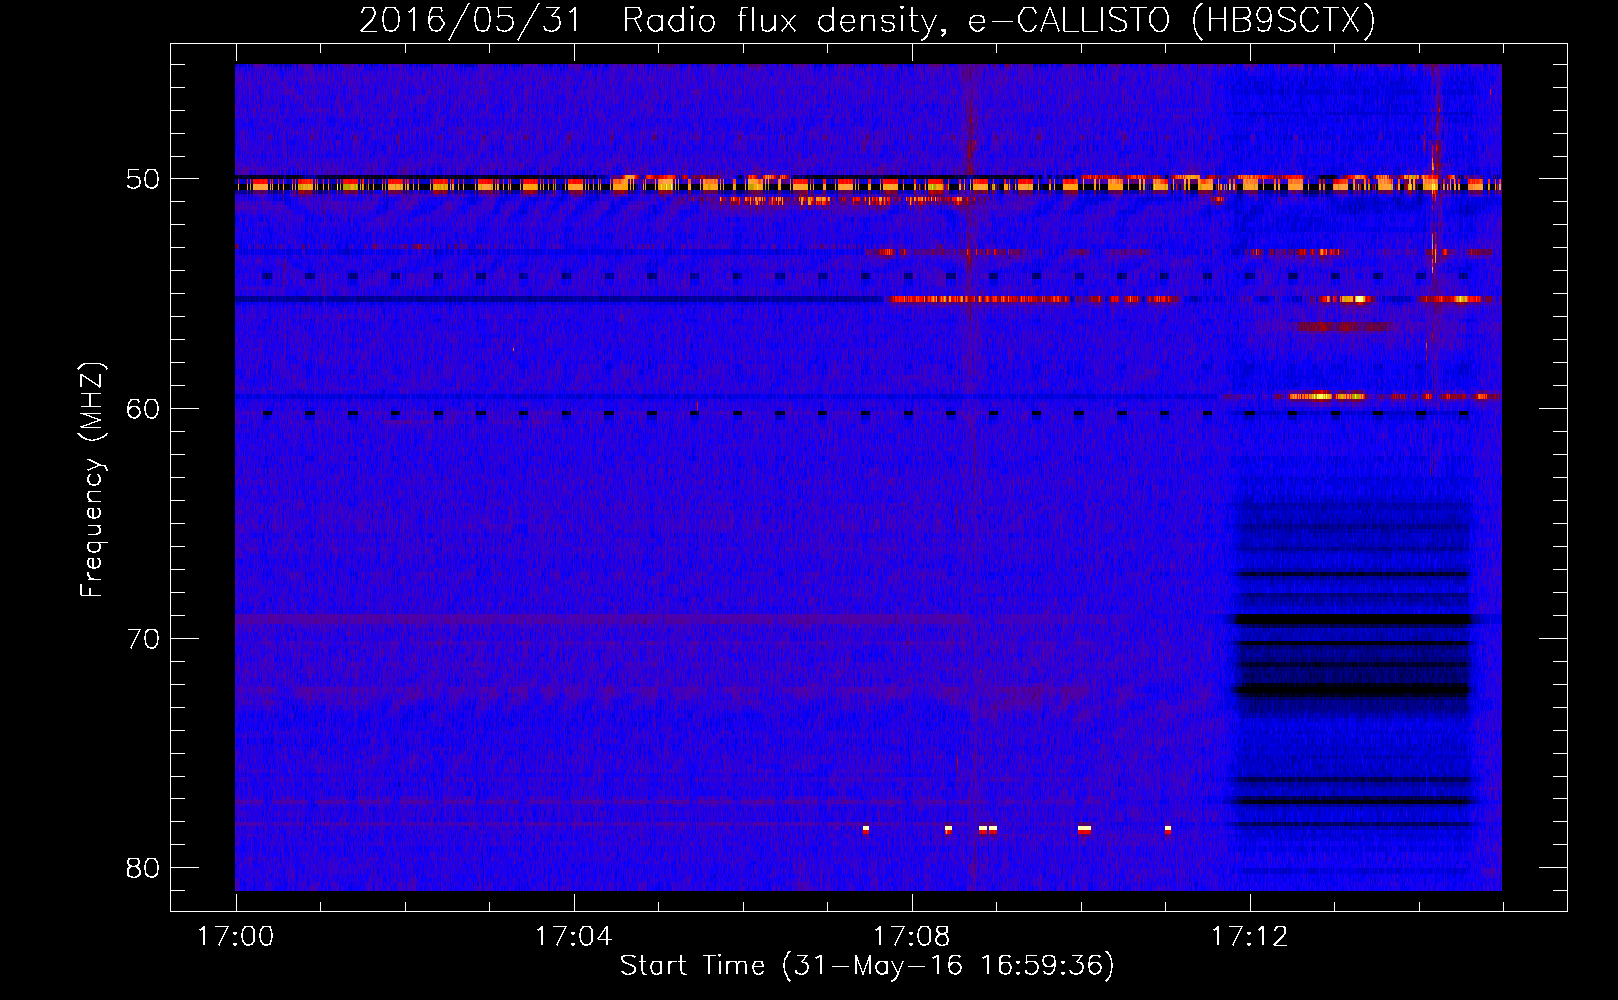Screen dimensions: 1618x1000
Task: Click the 60 frequency tick label
Action: pos(143,409)
